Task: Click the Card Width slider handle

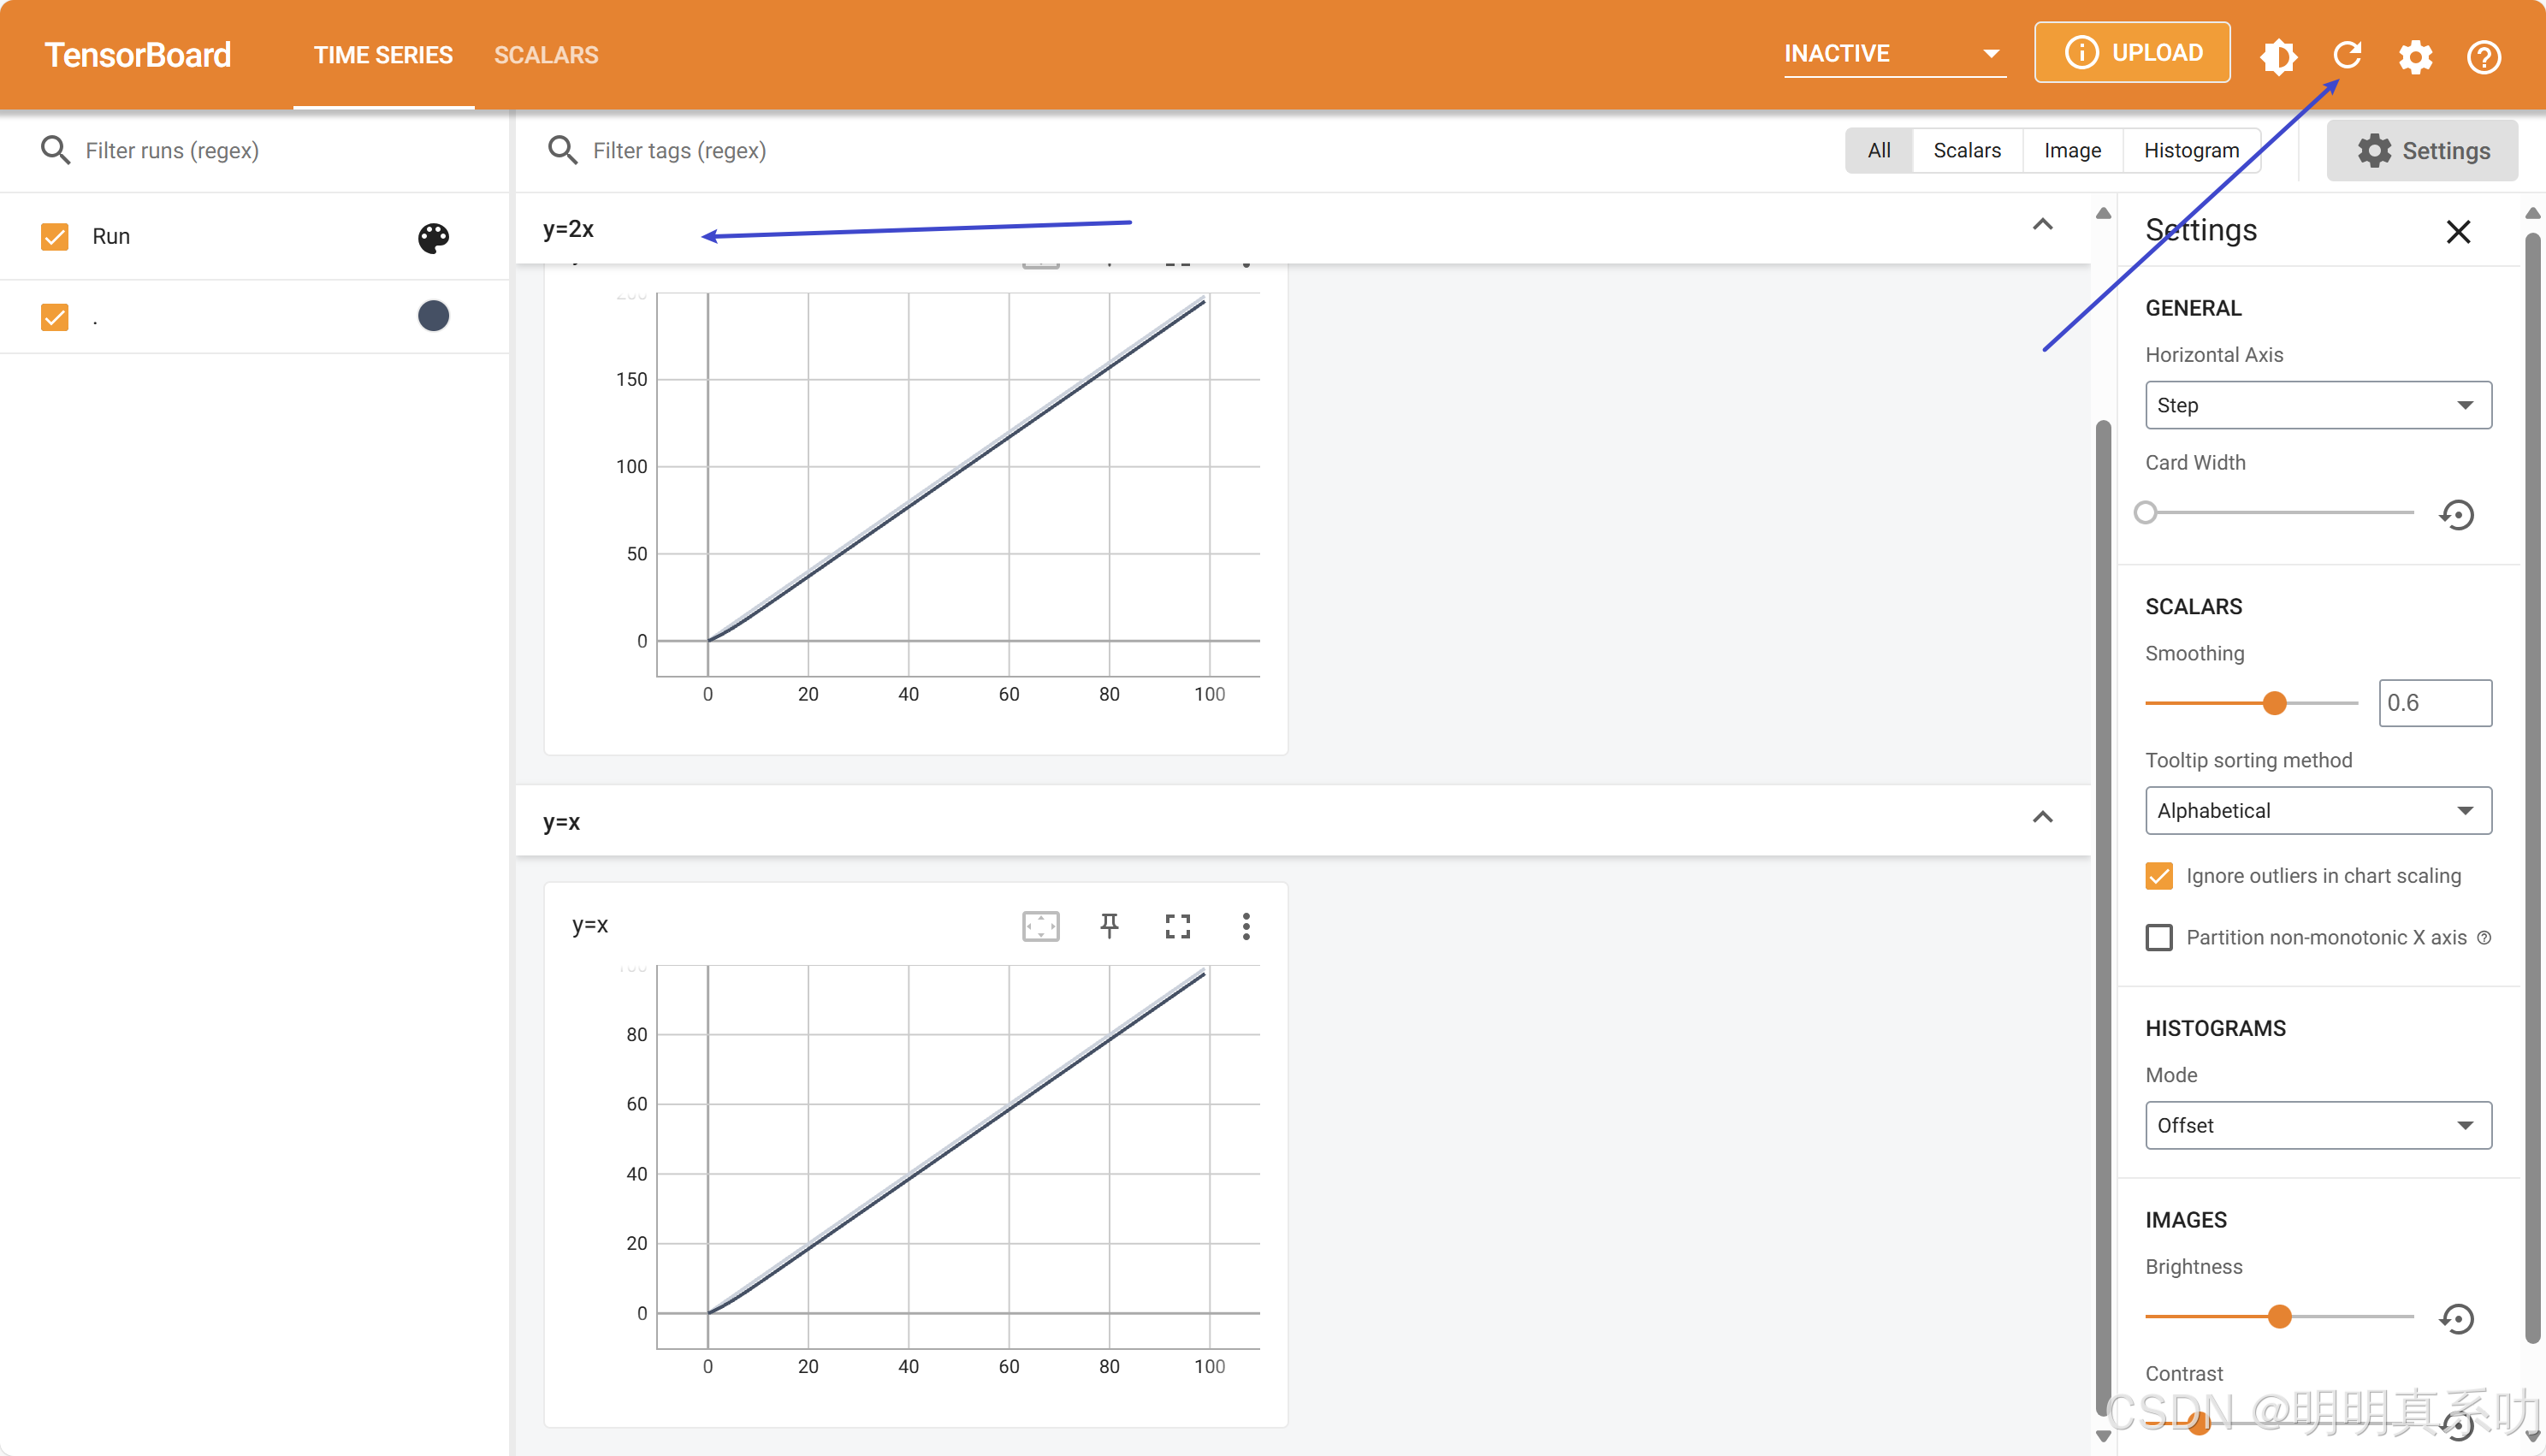Action: click(2145, 513)
